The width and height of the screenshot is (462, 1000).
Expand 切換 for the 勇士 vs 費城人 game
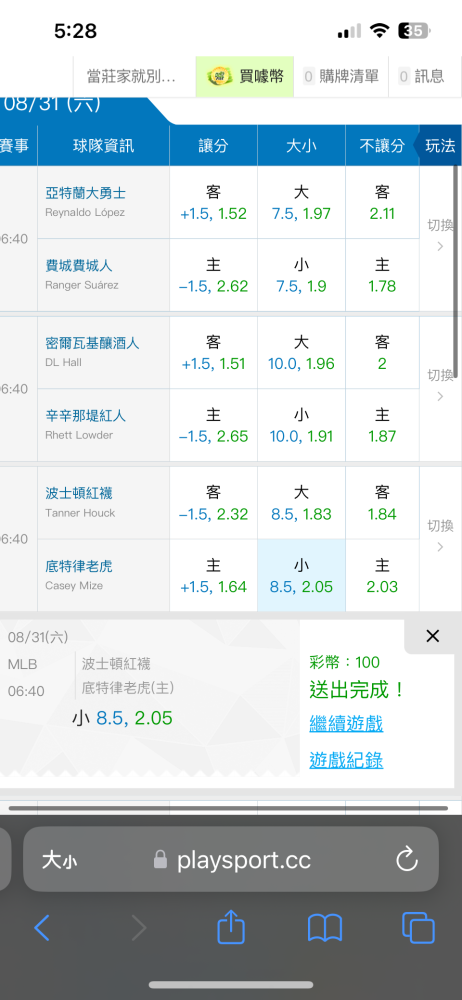[440, 235]
